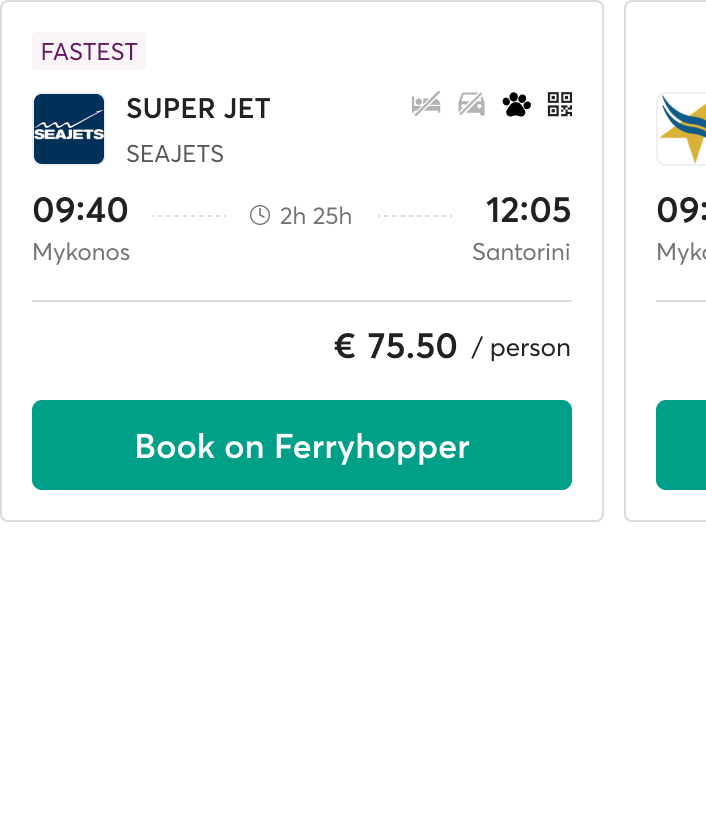Click the Mykonos departure port label
706x828 pixels.
(81, 252)
